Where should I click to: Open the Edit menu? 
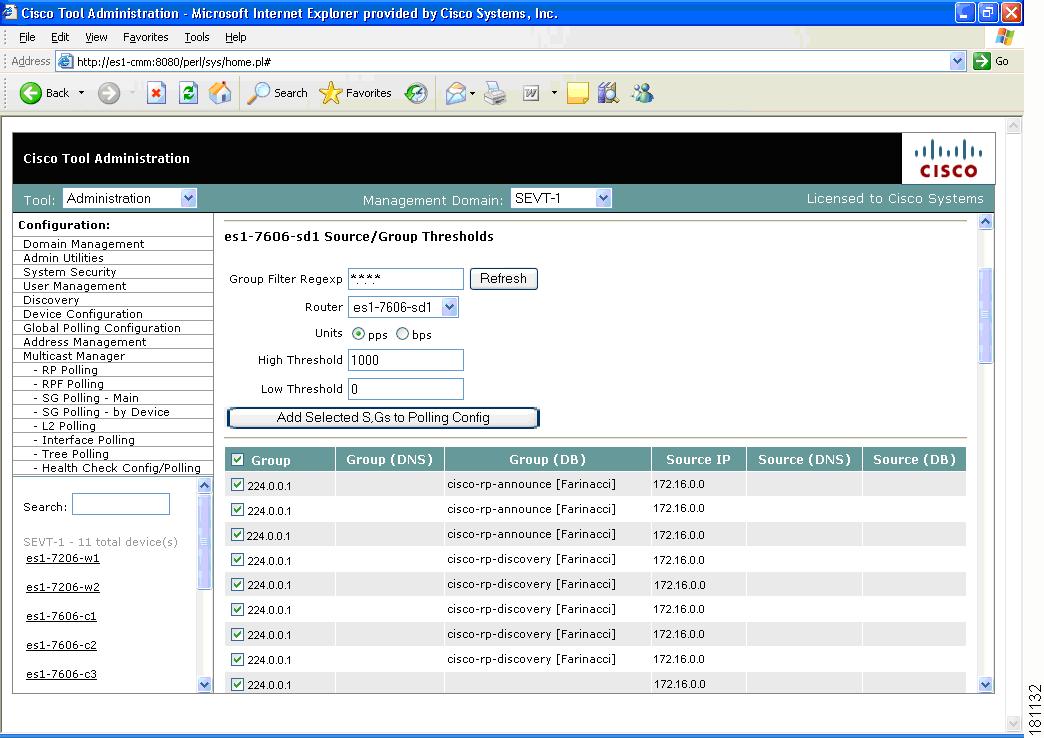(60, 37)
